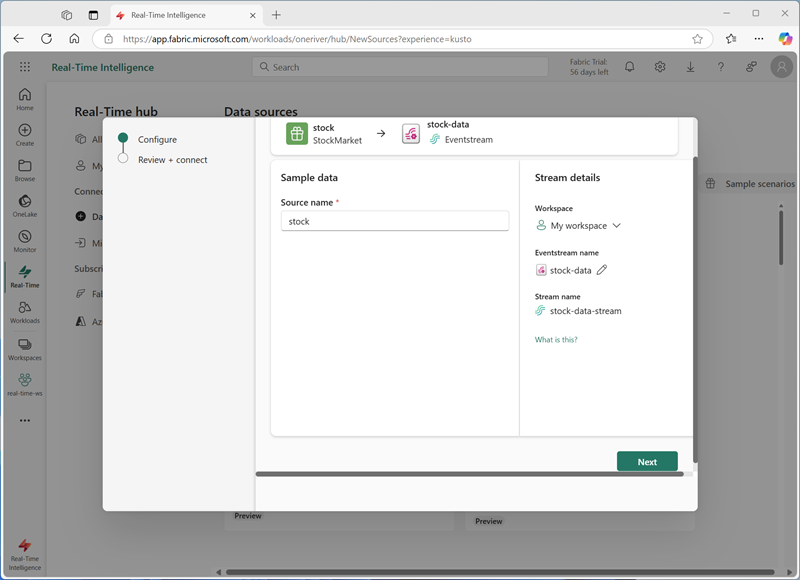Open browser favorites list
The height and width of the screenshot is (580, 800).
click(x=731, y=39)
